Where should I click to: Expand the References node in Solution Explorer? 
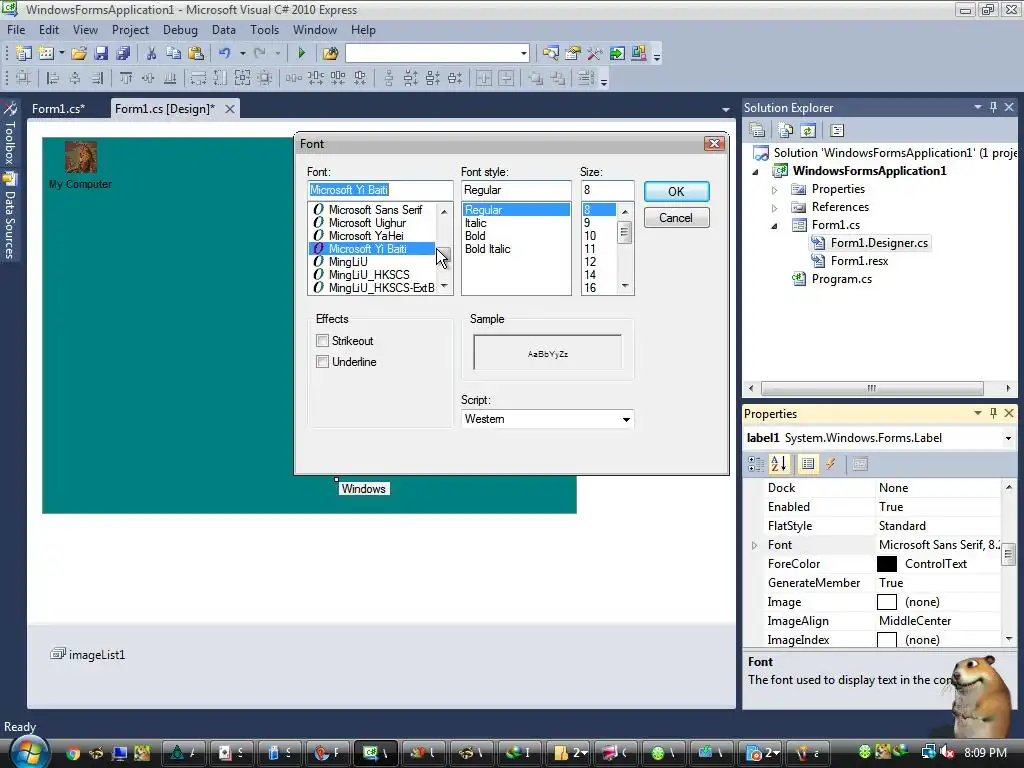[775, 208]
